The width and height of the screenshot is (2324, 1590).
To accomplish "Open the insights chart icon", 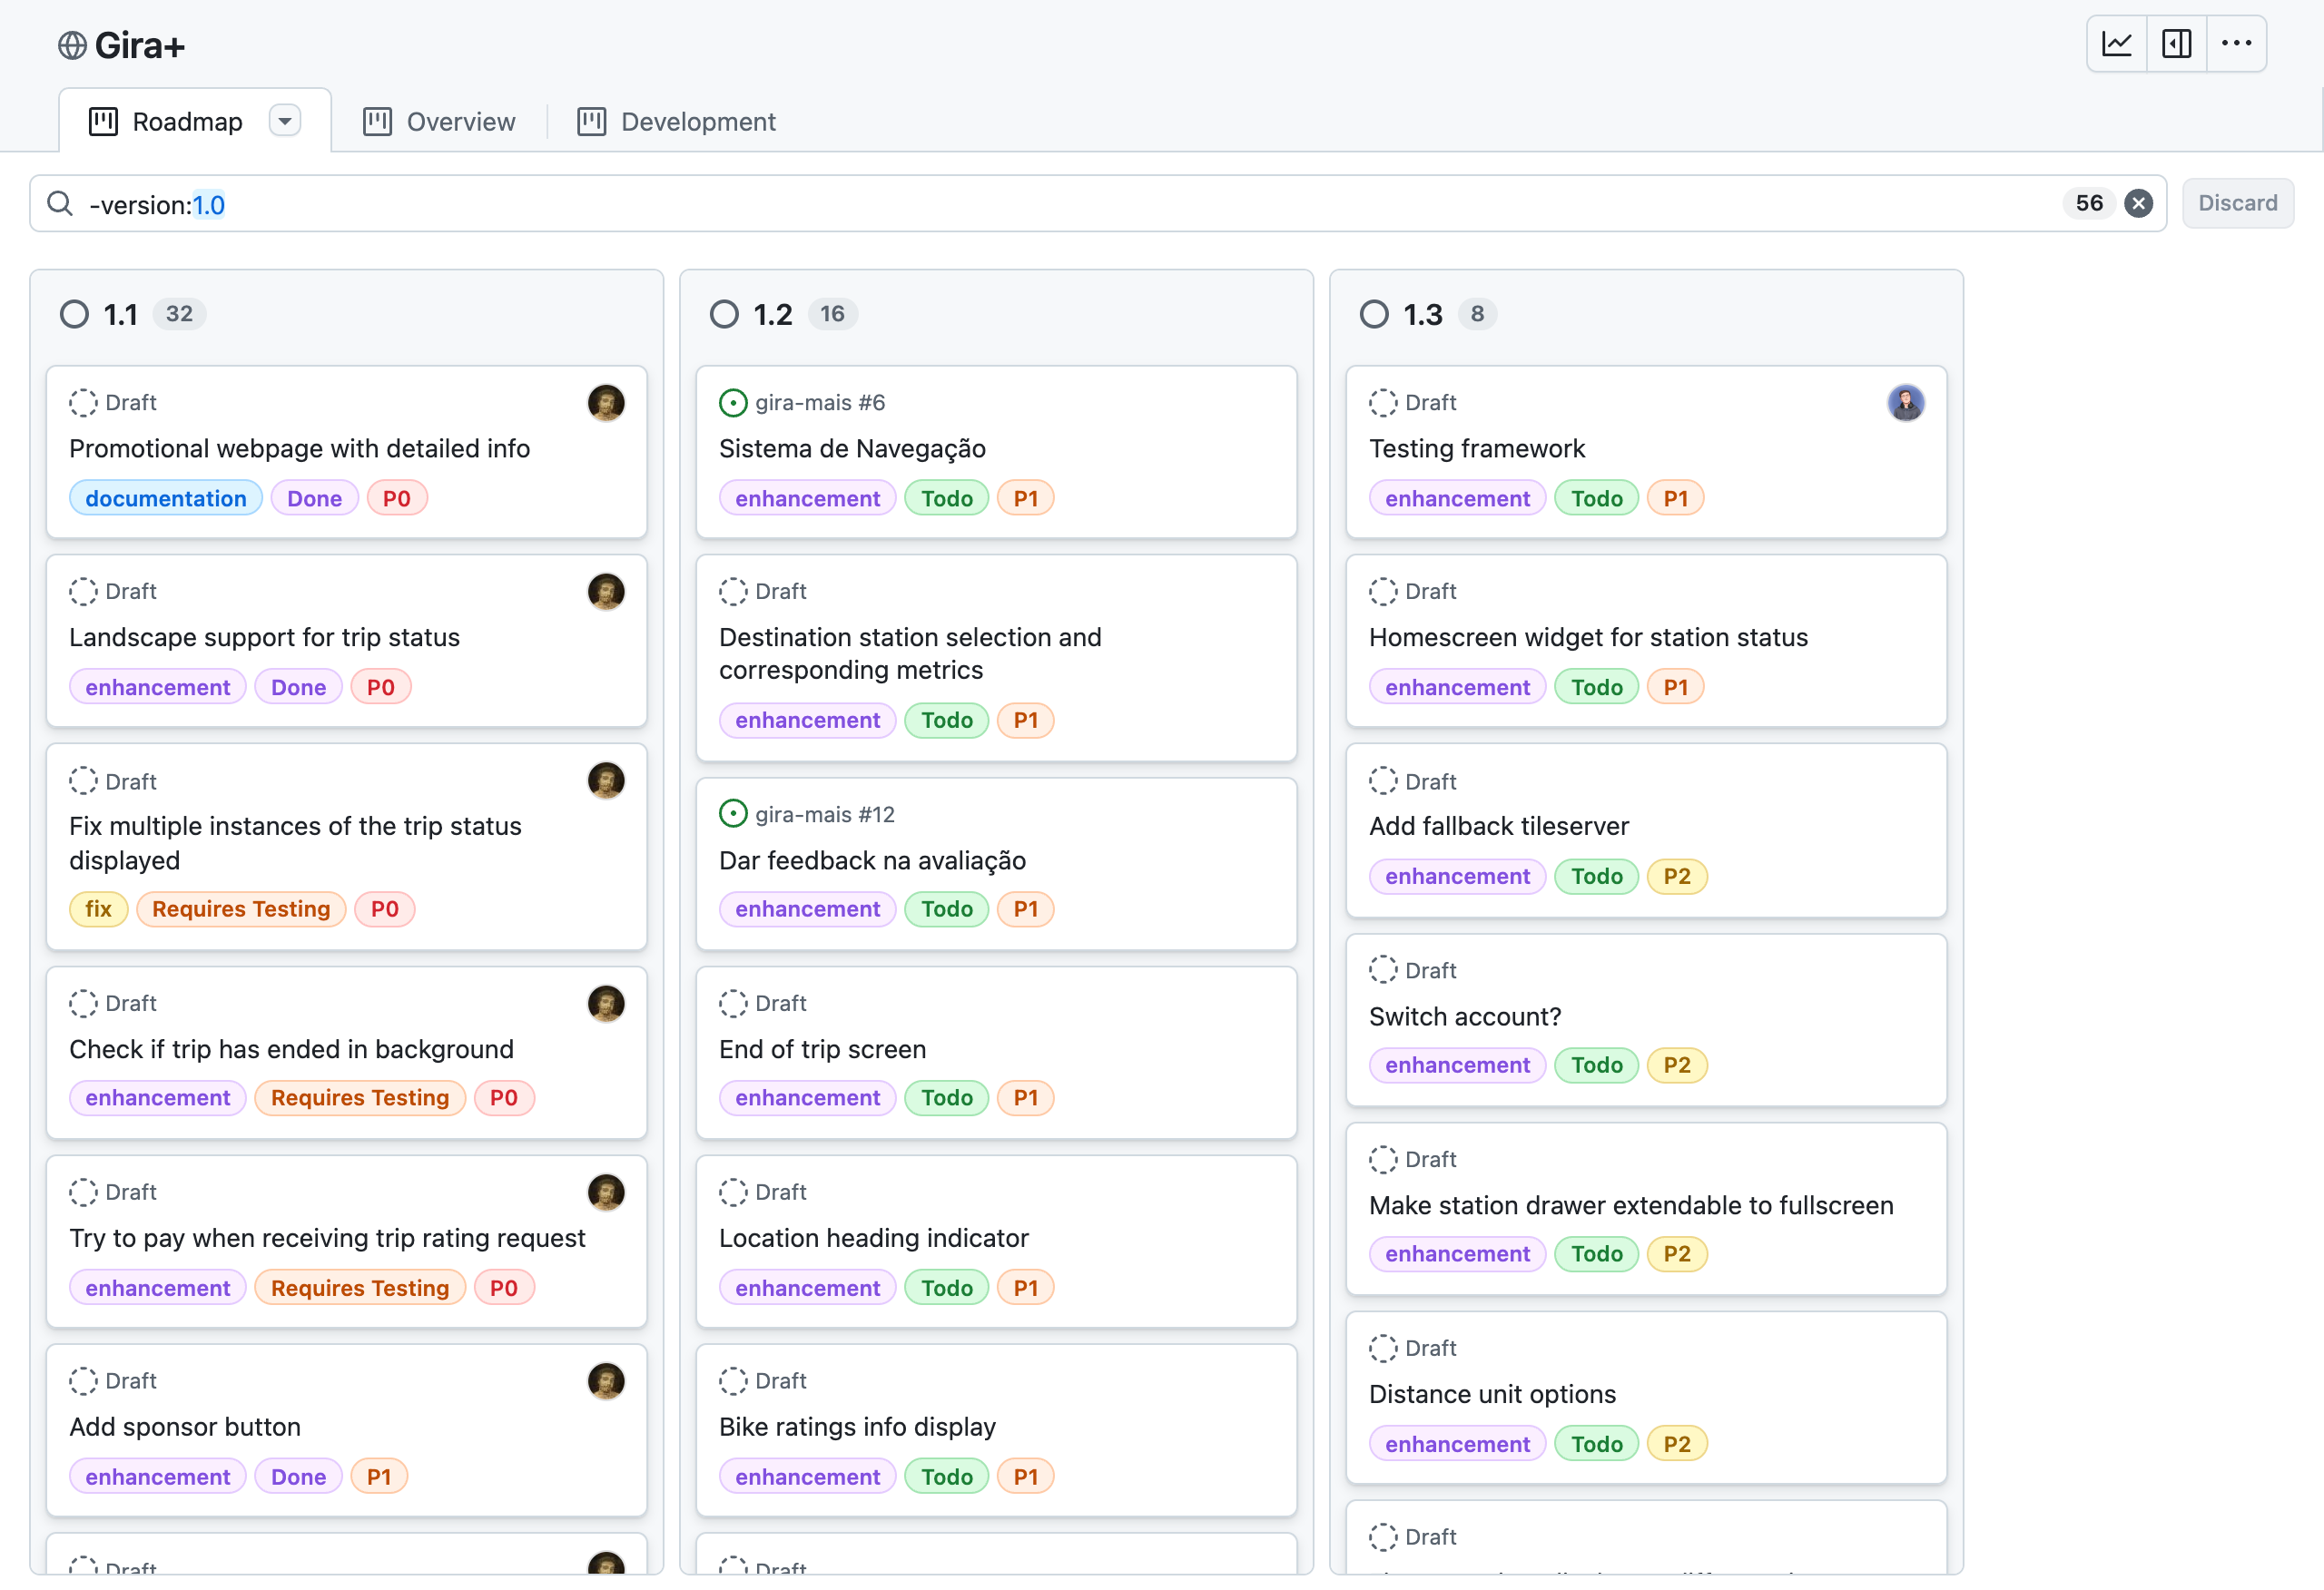I will point(2116,44).
